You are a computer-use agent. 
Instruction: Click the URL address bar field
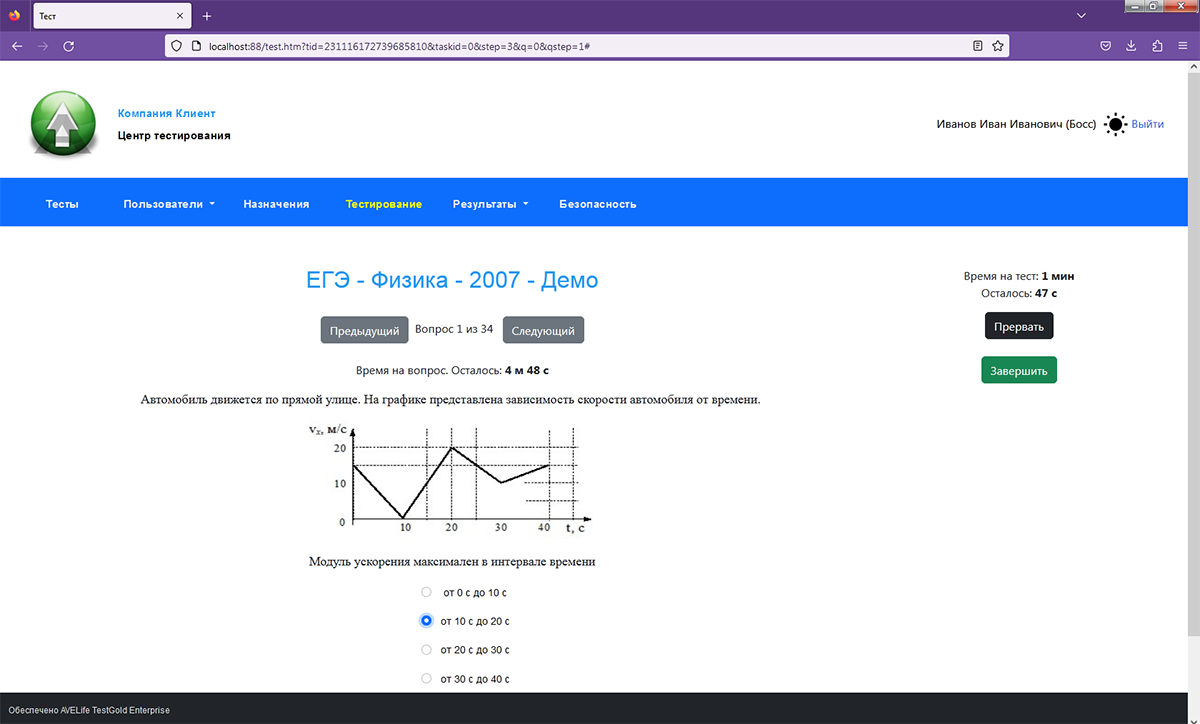[x=580, y=46]
